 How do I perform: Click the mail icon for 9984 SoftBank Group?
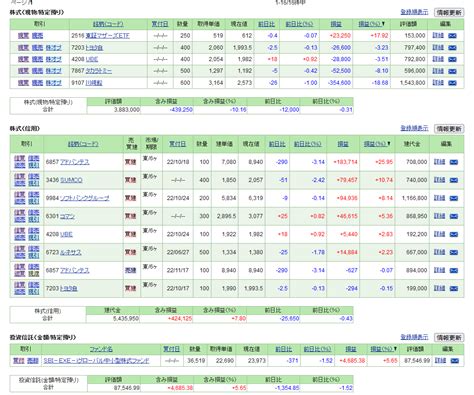454,198
